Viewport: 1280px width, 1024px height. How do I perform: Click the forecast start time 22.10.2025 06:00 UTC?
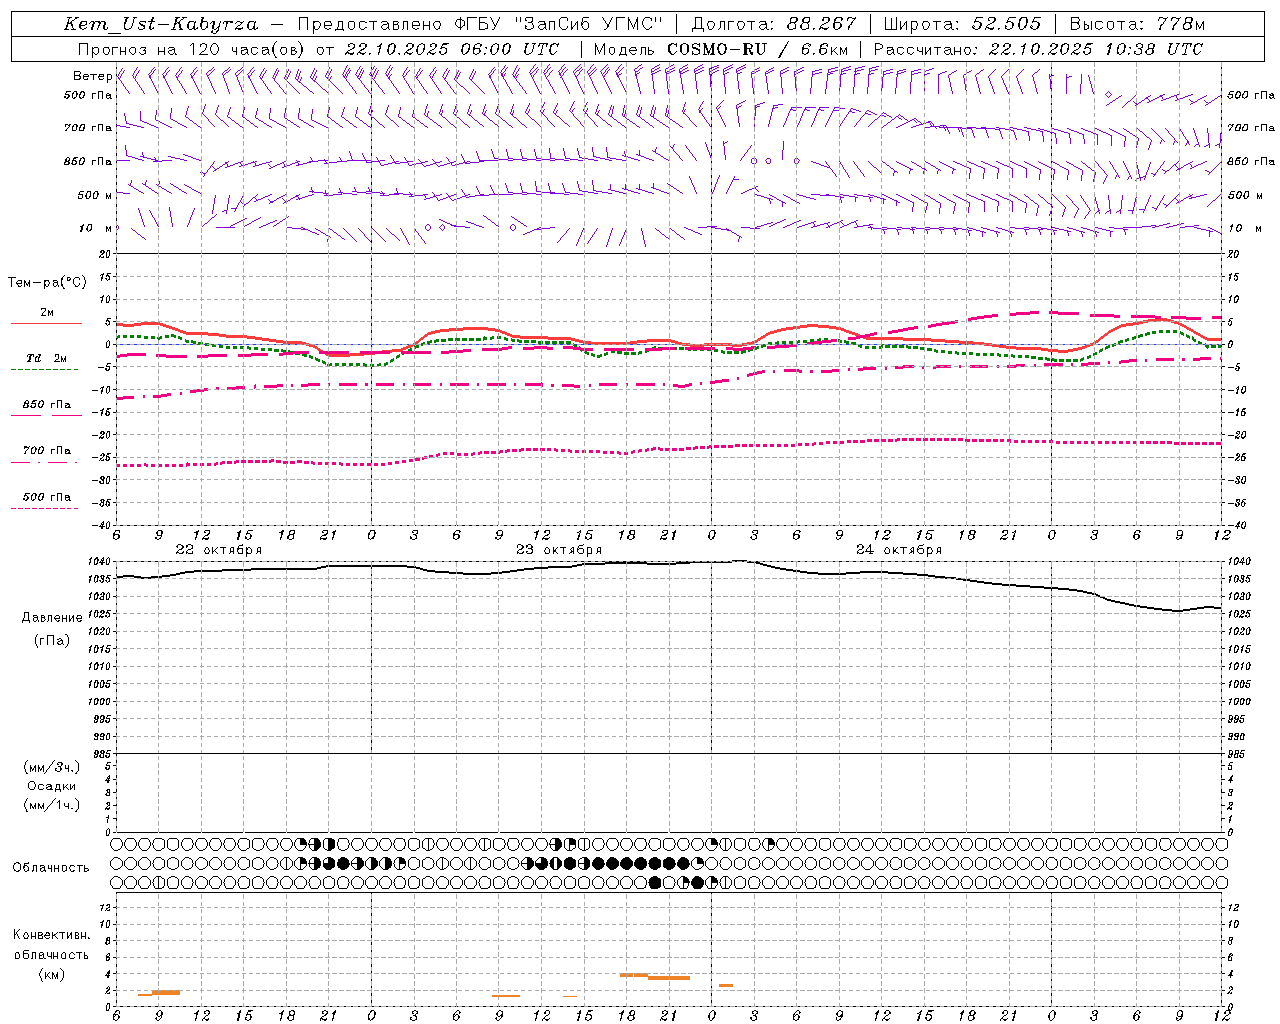click(x=452, y=49)
